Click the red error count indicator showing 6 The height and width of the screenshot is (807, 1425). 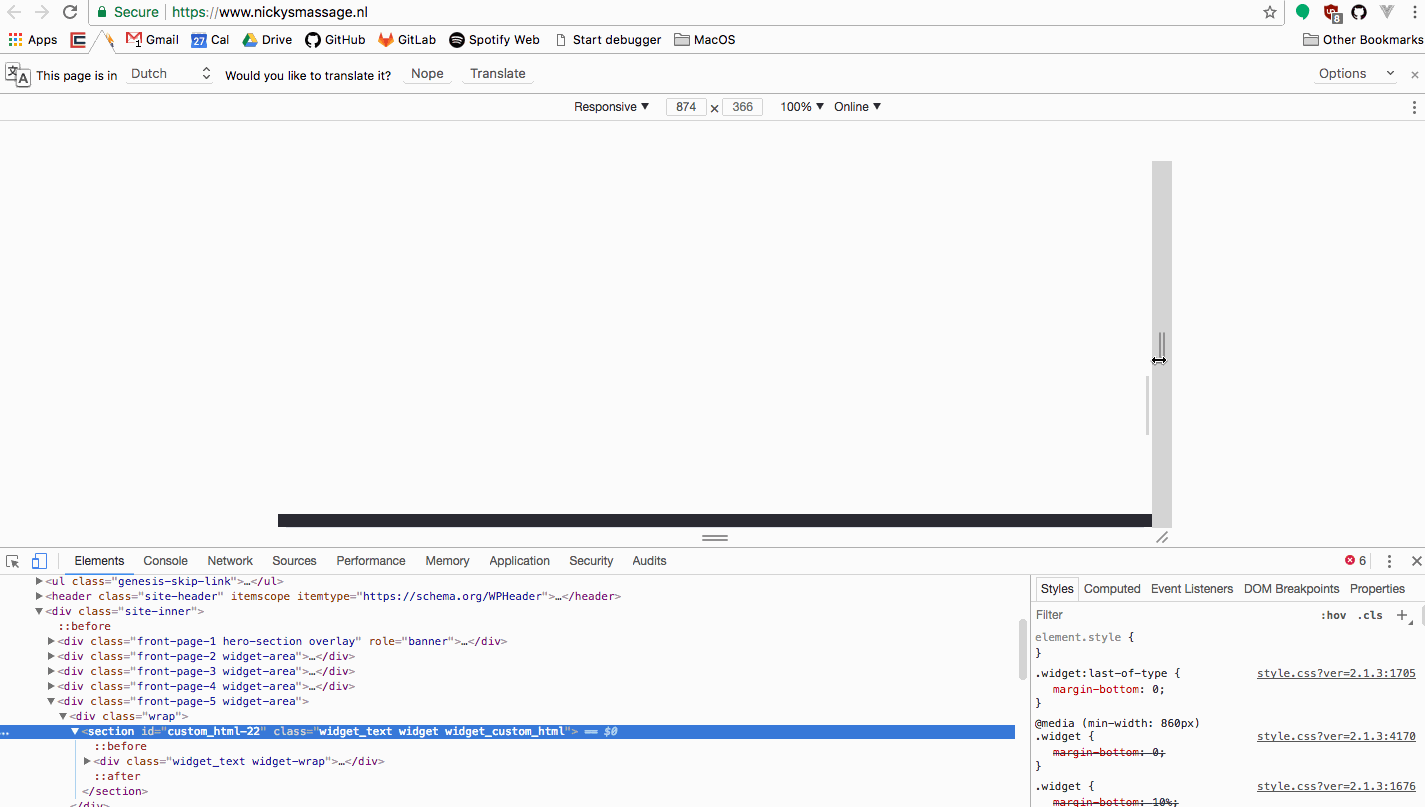pos(1356,561)
